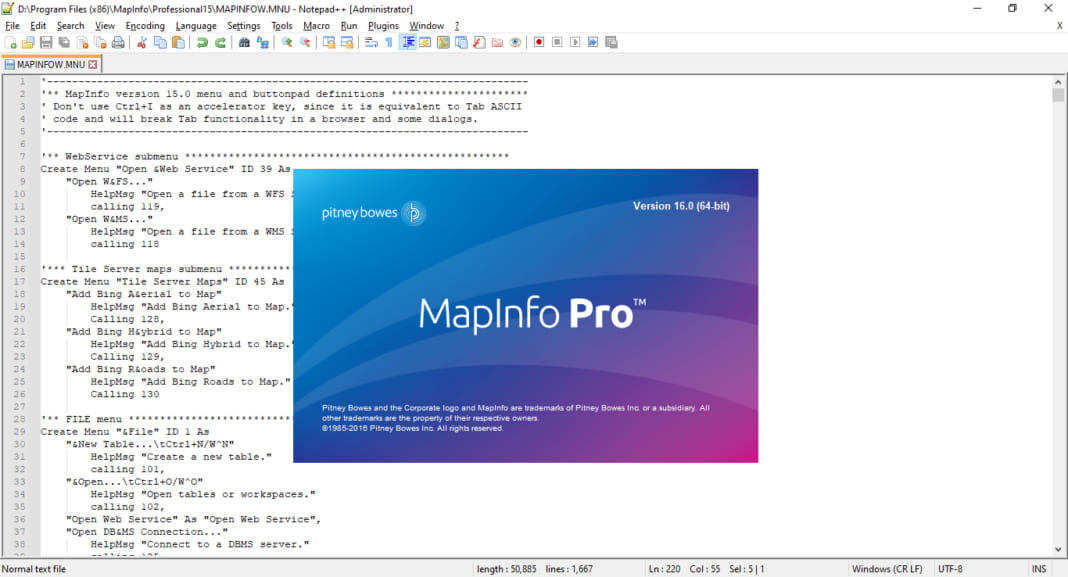Image resolution: width=1068 pixels, height=577 pixels.
Task: Click the macro Playback icon
Action: click(x=575, y=42)
